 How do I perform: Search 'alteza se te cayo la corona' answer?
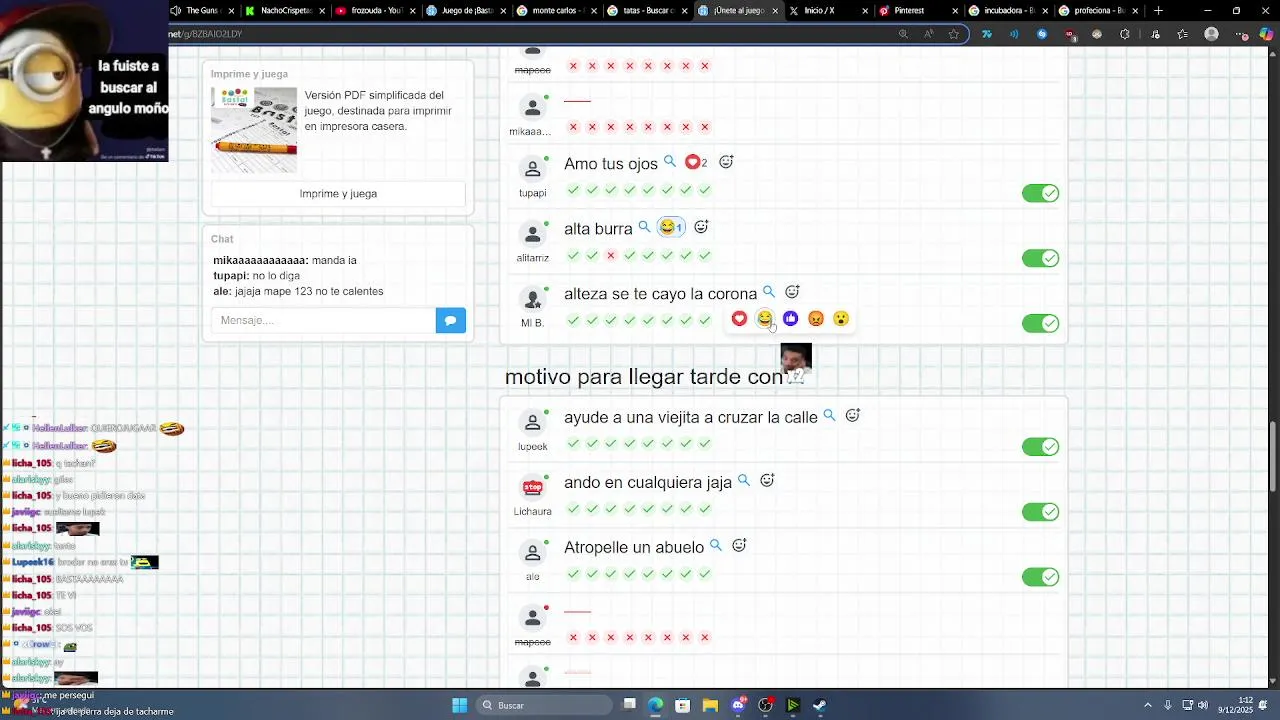769,292
